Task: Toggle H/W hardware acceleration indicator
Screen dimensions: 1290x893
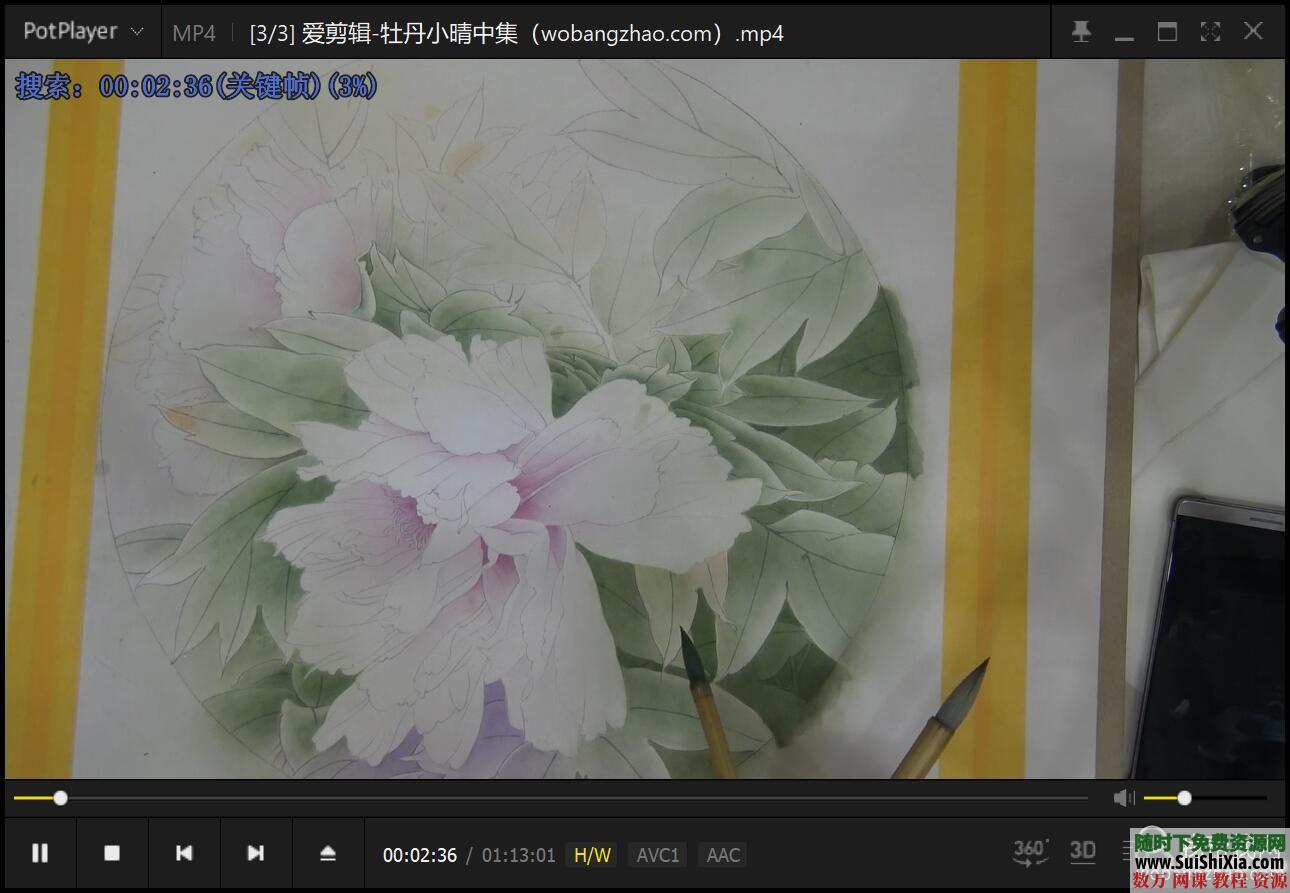Action: coord(592,855)
